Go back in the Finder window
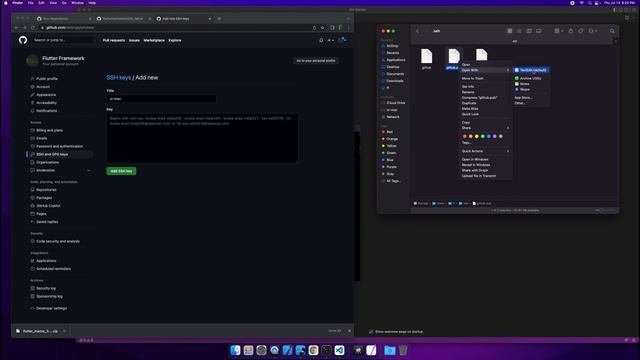Image resolution: width=640 pixels, height=360 pixels. pyautogui.click(x=417, y=31)
